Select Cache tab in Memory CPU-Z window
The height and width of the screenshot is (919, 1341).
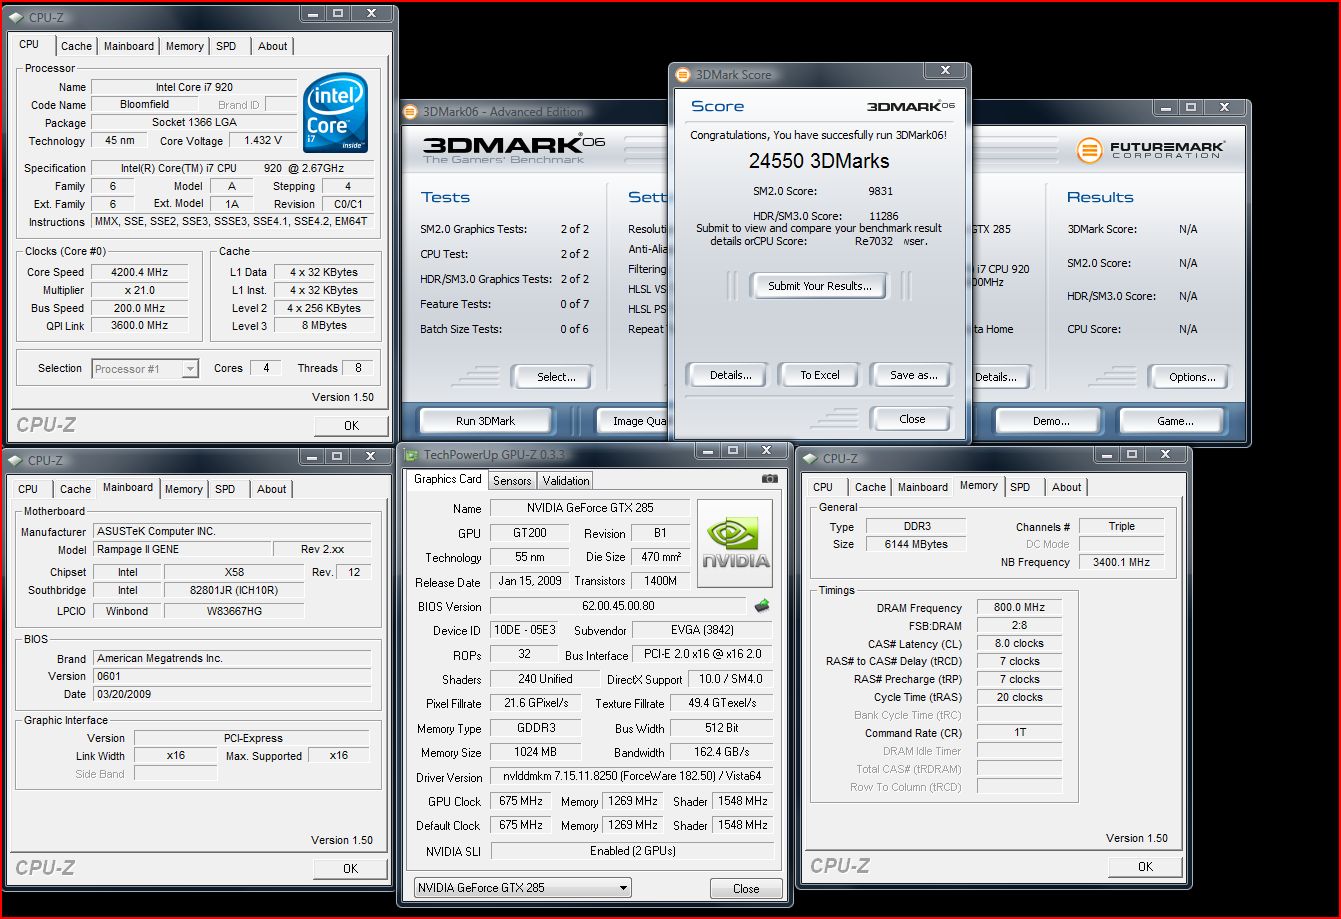pos(870,487)
